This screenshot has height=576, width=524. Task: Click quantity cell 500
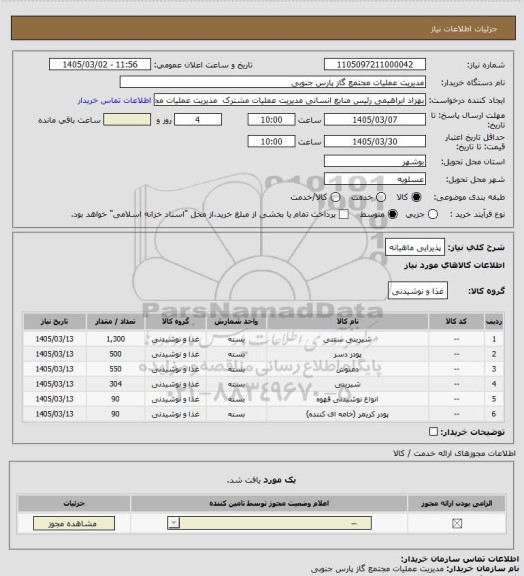[115, 354]
